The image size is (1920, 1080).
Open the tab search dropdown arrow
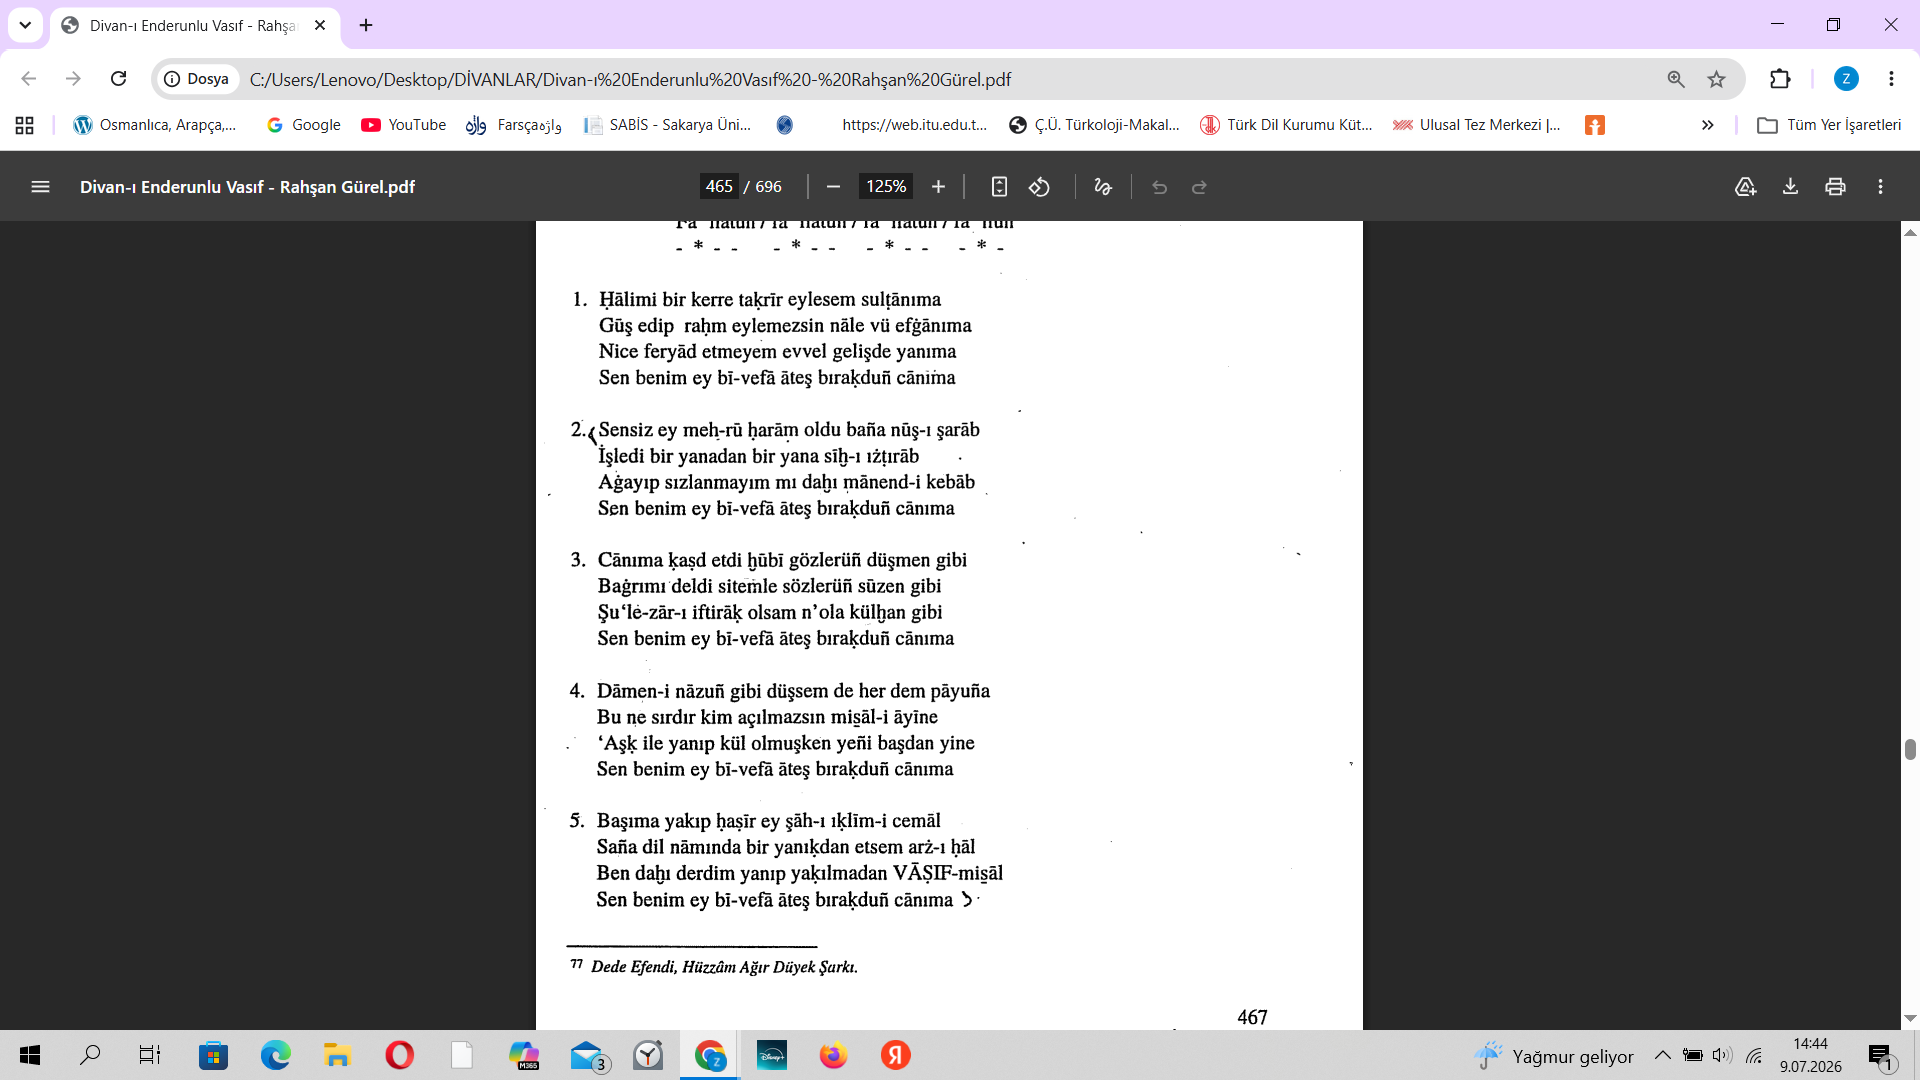pyautogui.click(x=25, y=25)
